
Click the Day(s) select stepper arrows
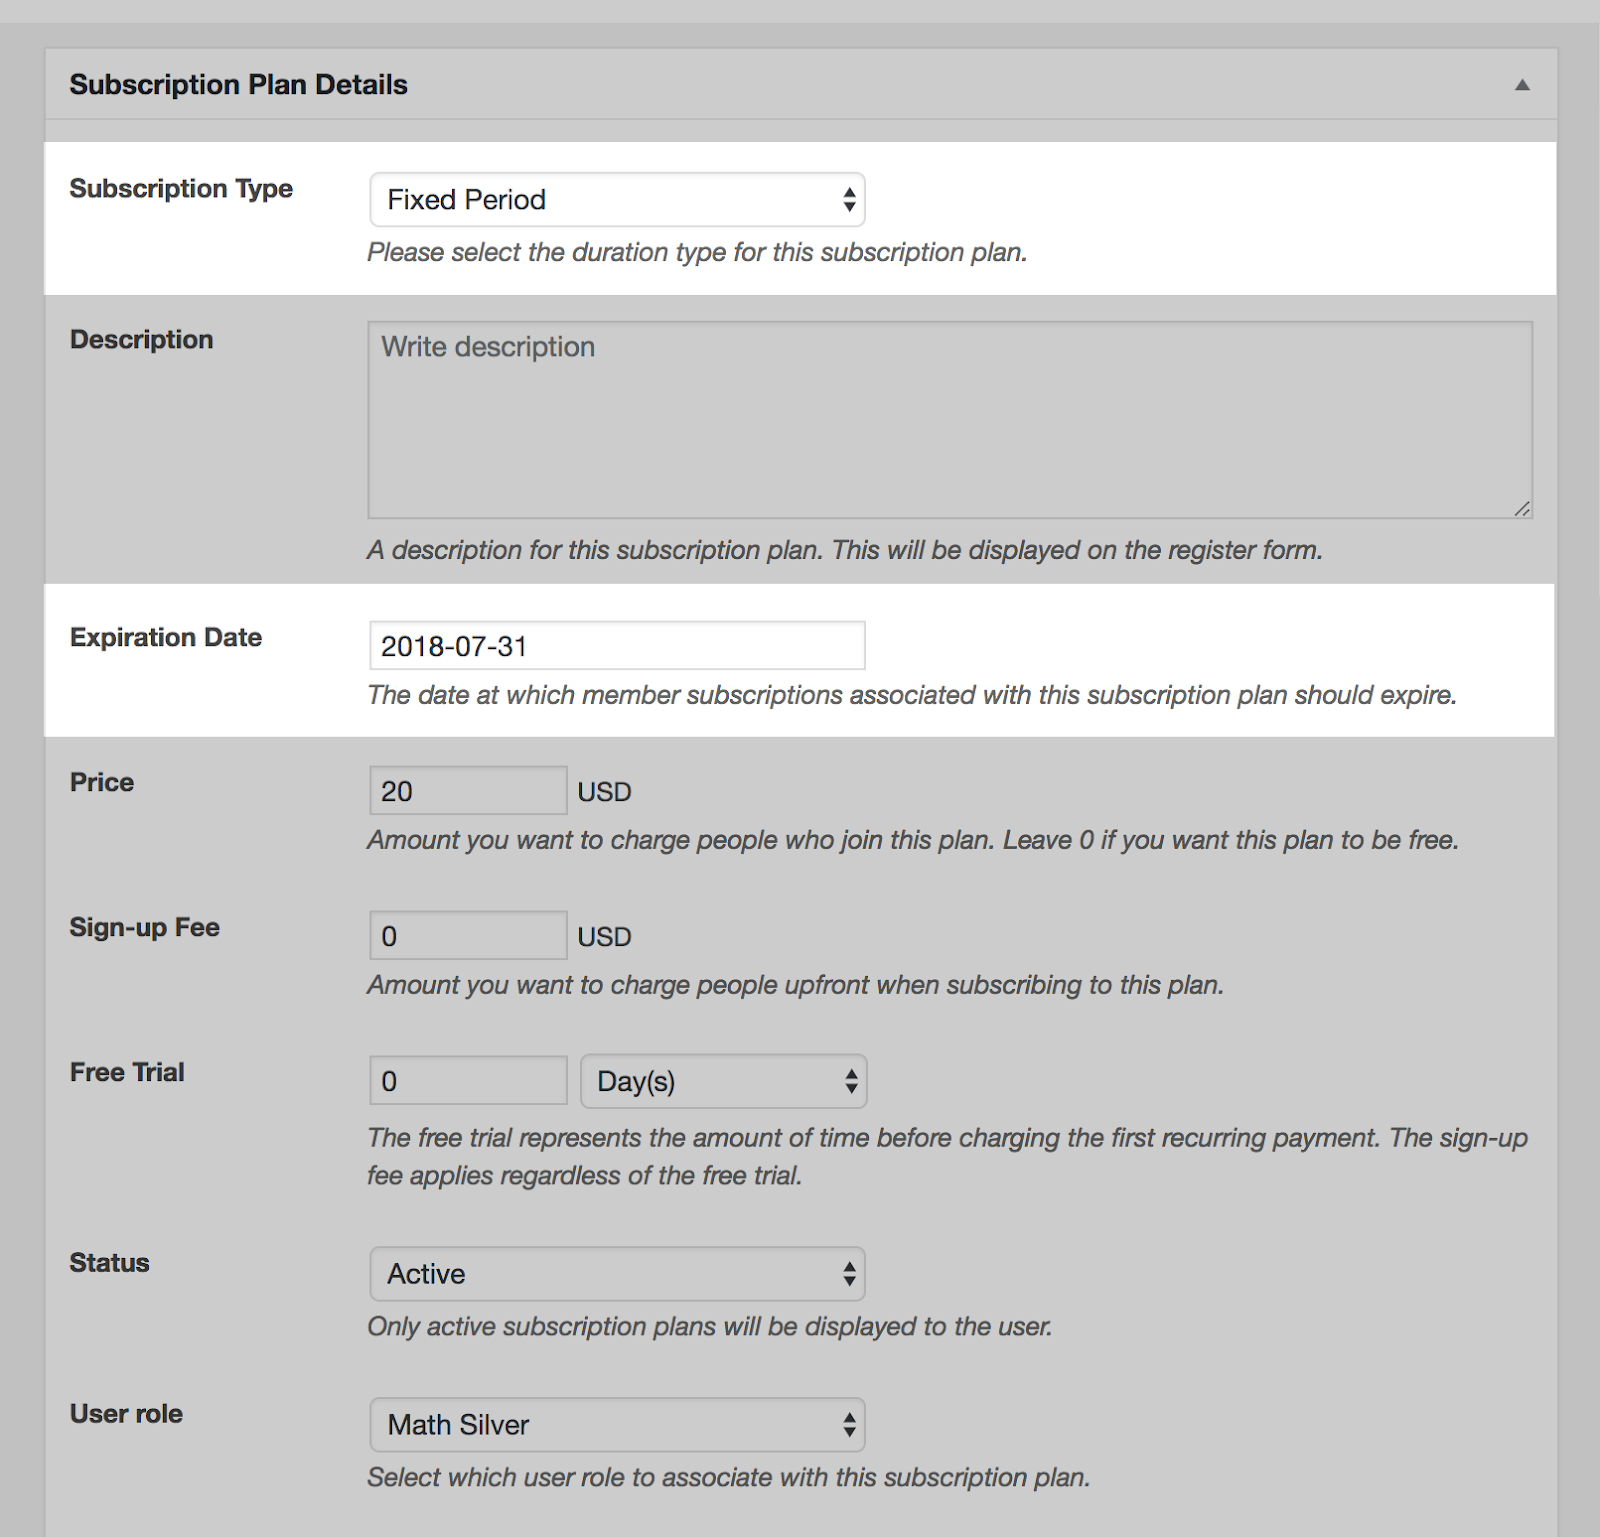pos(851,1081)
